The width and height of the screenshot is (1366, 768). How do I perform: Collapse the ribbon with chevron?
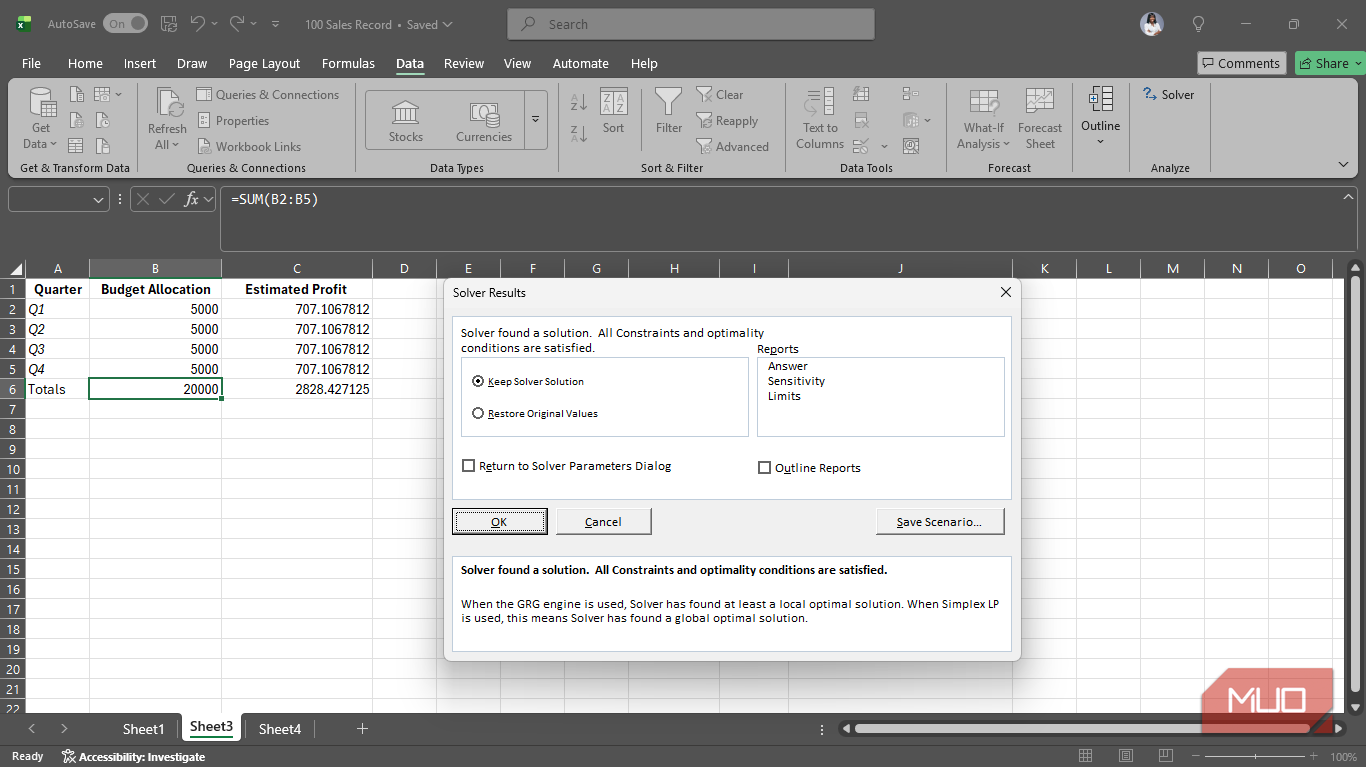point(1344,164)
